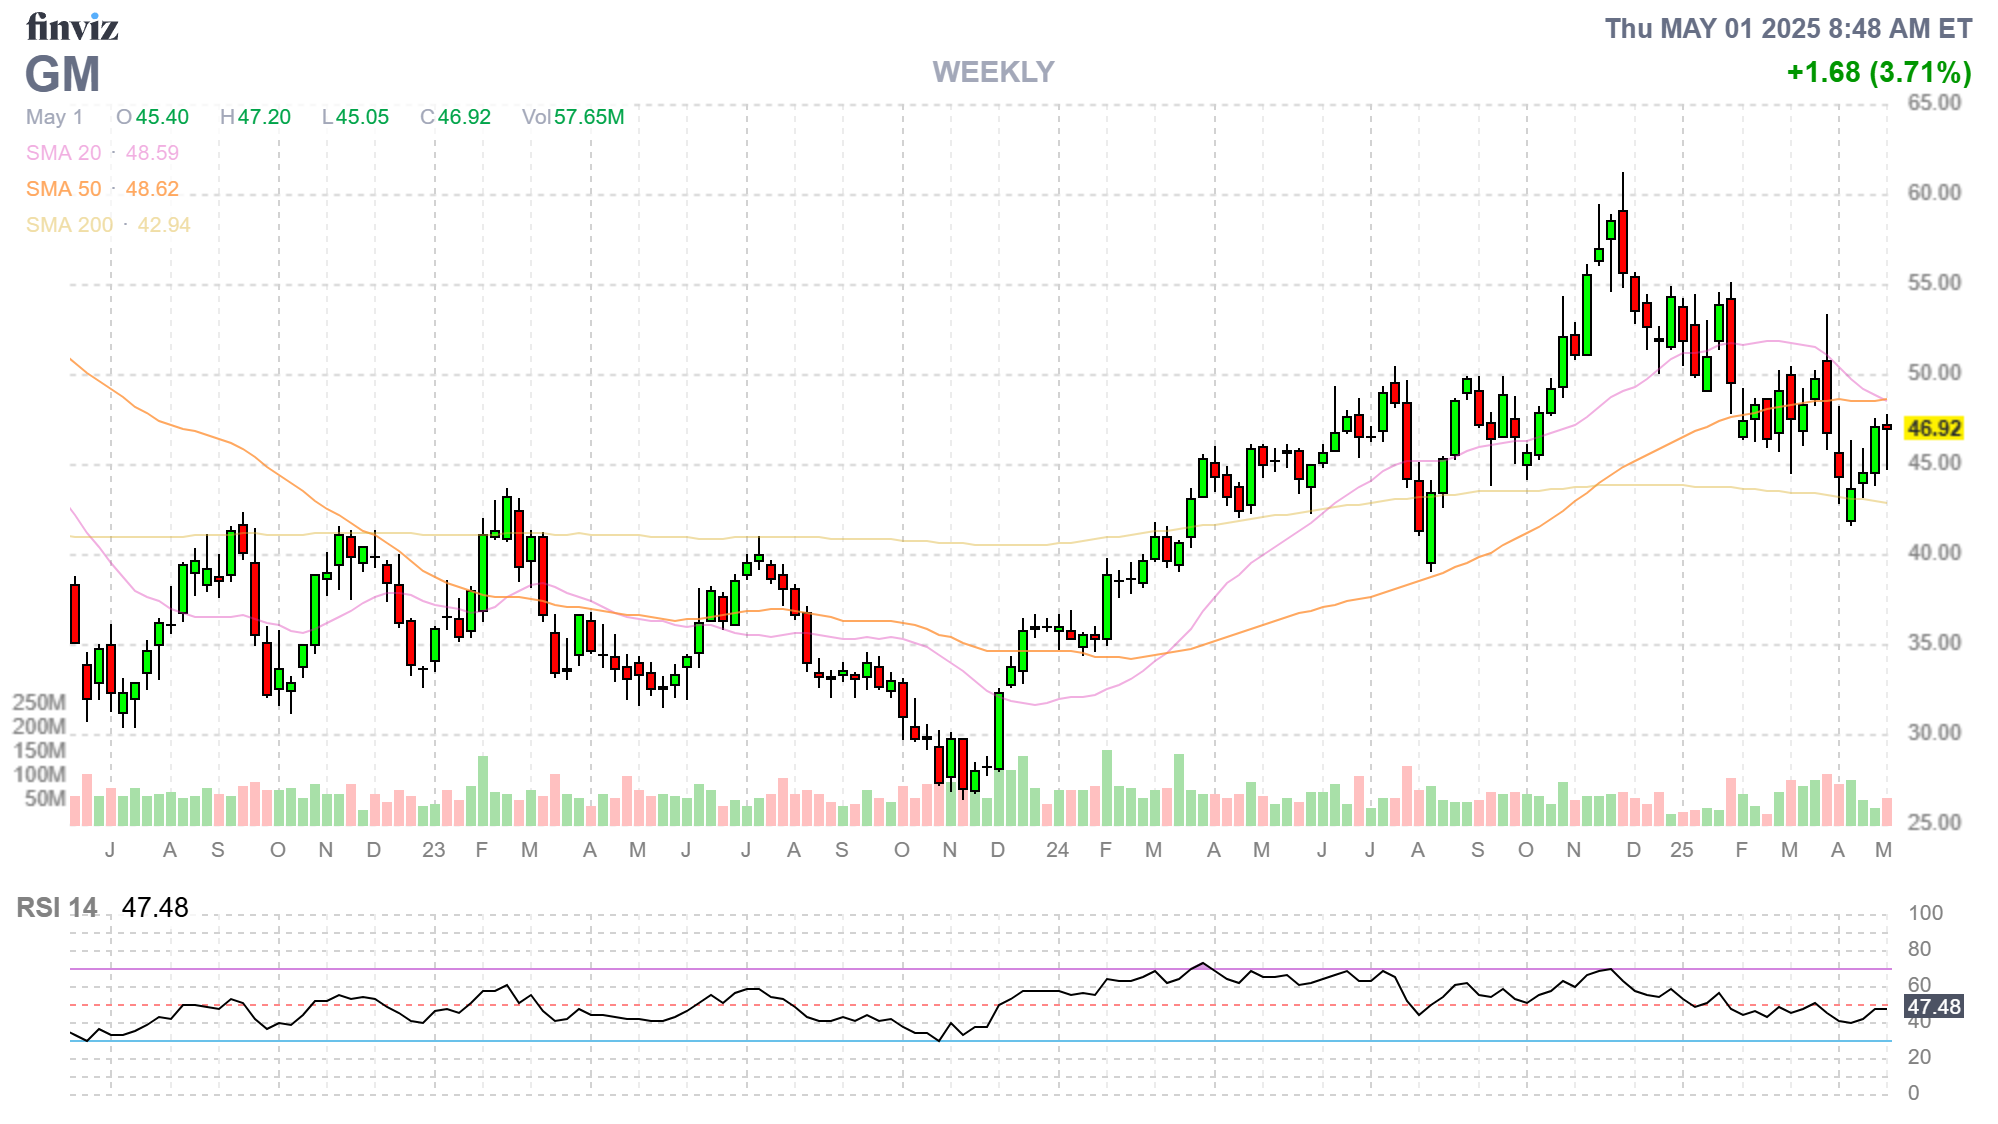Click the +1.68 (3.71%) price change text
This screenshot has height=1124, width=1998.
click(1878, 72)
